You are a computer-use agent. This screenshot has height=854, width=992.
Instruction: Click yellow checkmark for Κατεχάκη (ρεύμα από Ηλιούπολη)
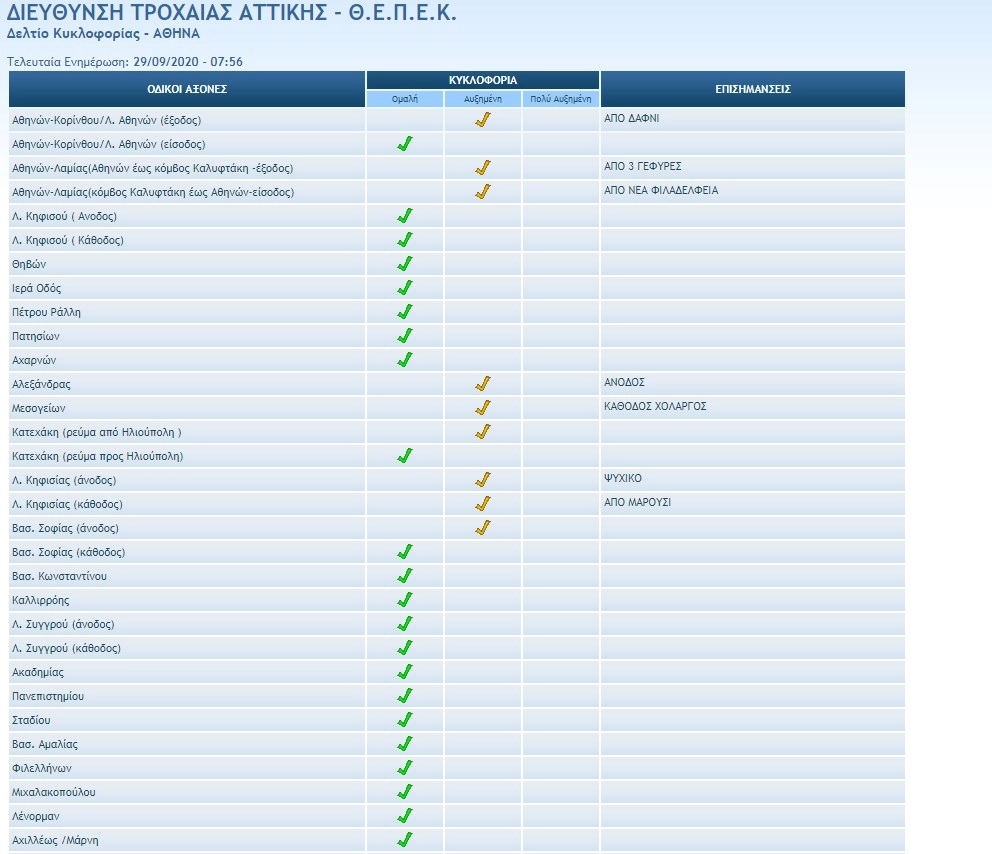point(483,432)
